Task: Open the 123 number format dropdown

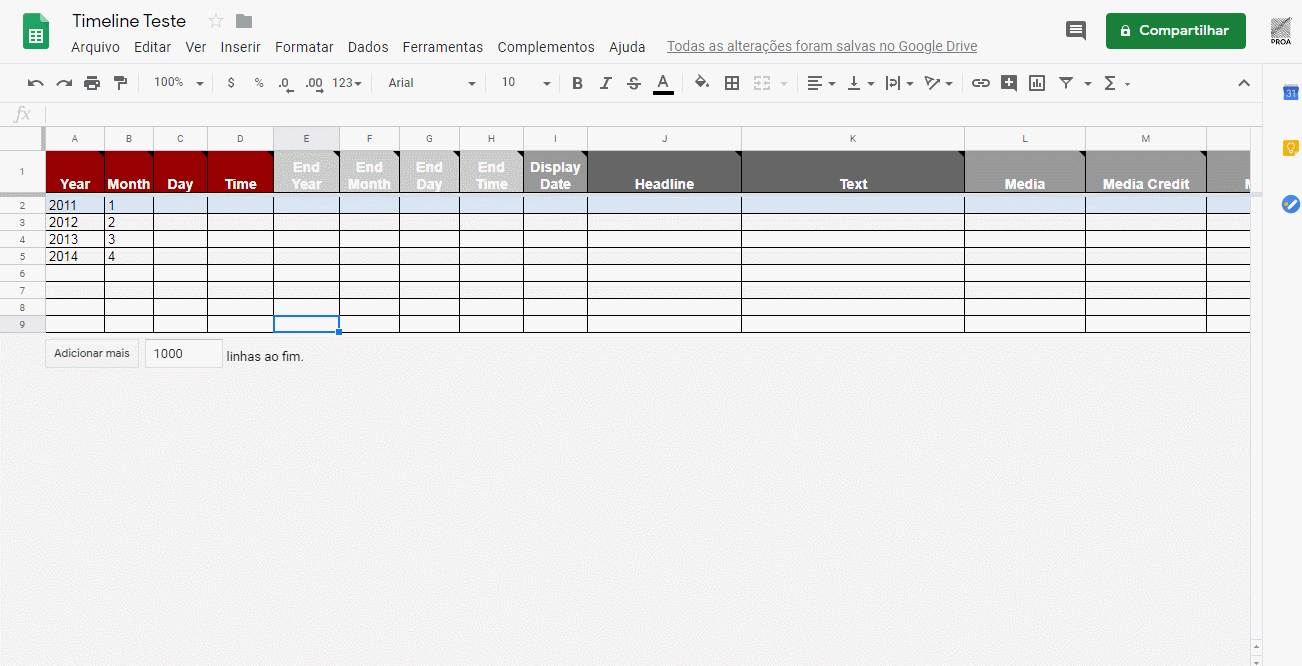Action: (347, 83)
